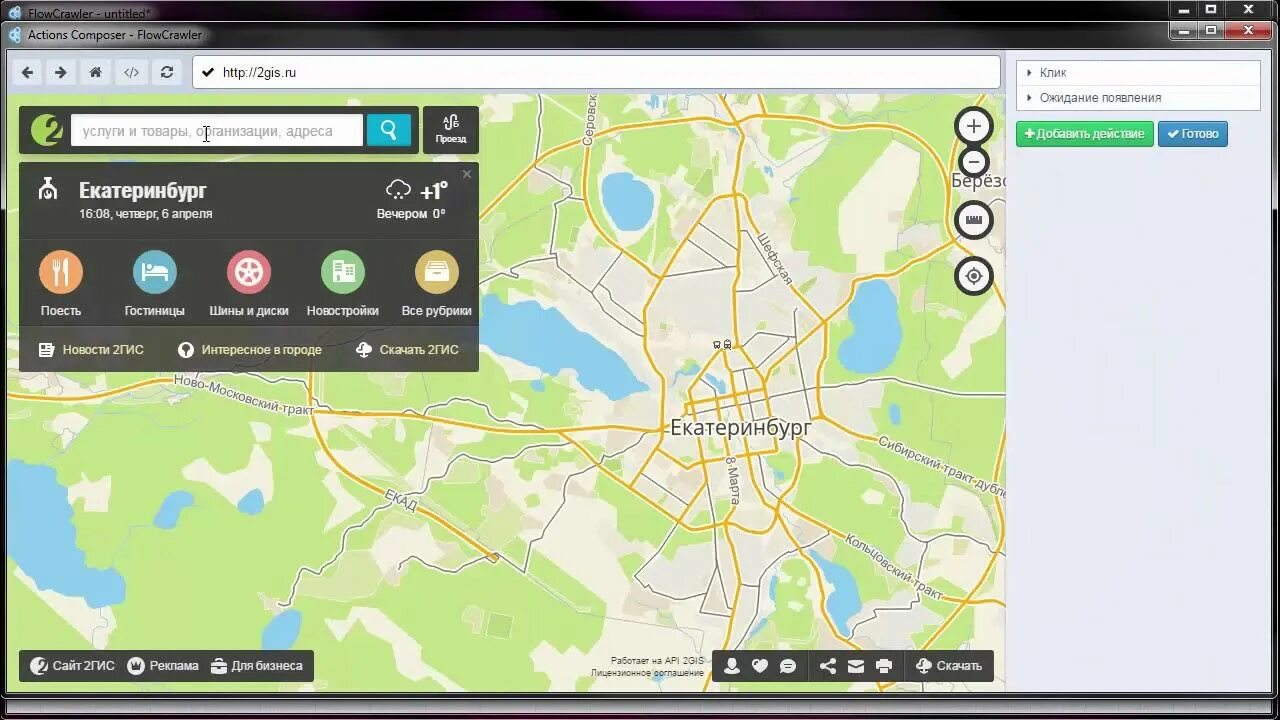The width and height of the screenshot is (1280, 720).
Task: Focus the 2GIS search box
Action: click(216, 130)
